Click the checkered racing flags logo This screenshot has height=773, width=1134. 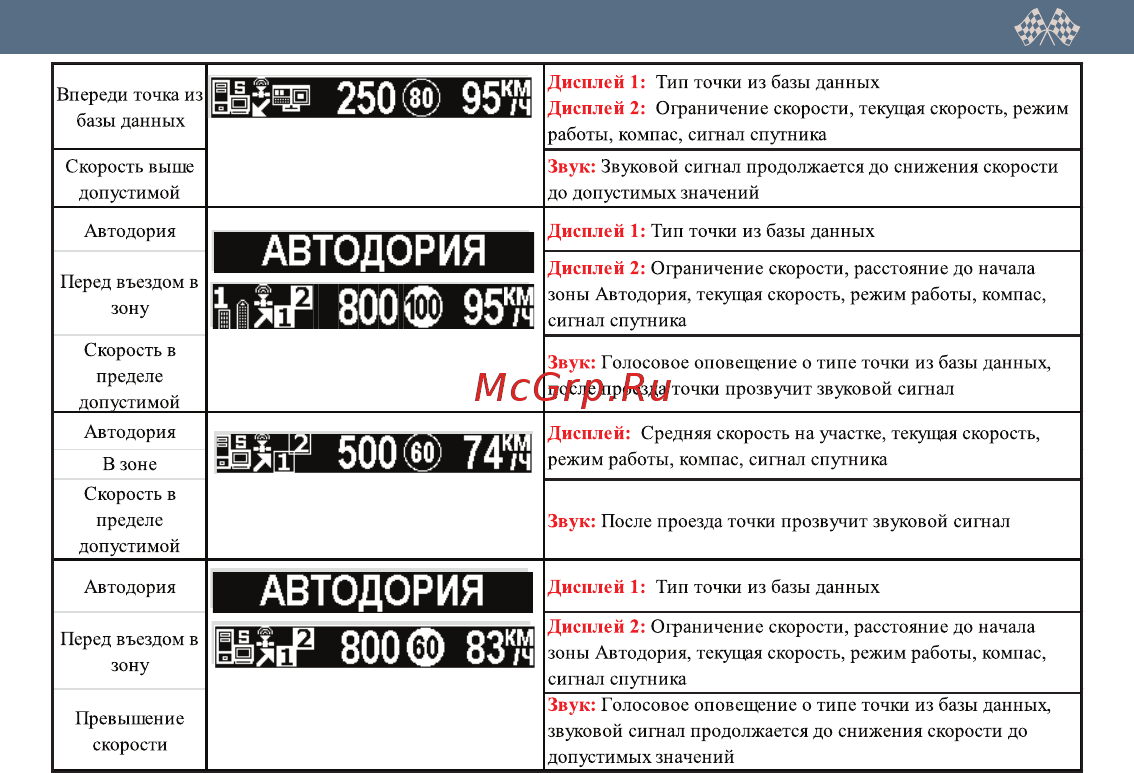tap(1046, 27)
